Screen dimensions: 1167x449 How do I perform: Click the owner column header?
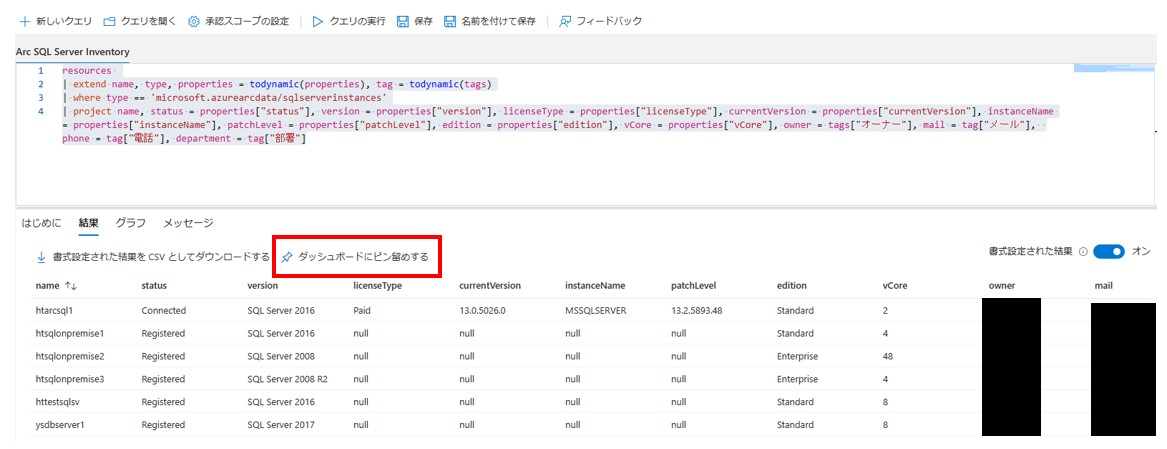[1002, 285]
